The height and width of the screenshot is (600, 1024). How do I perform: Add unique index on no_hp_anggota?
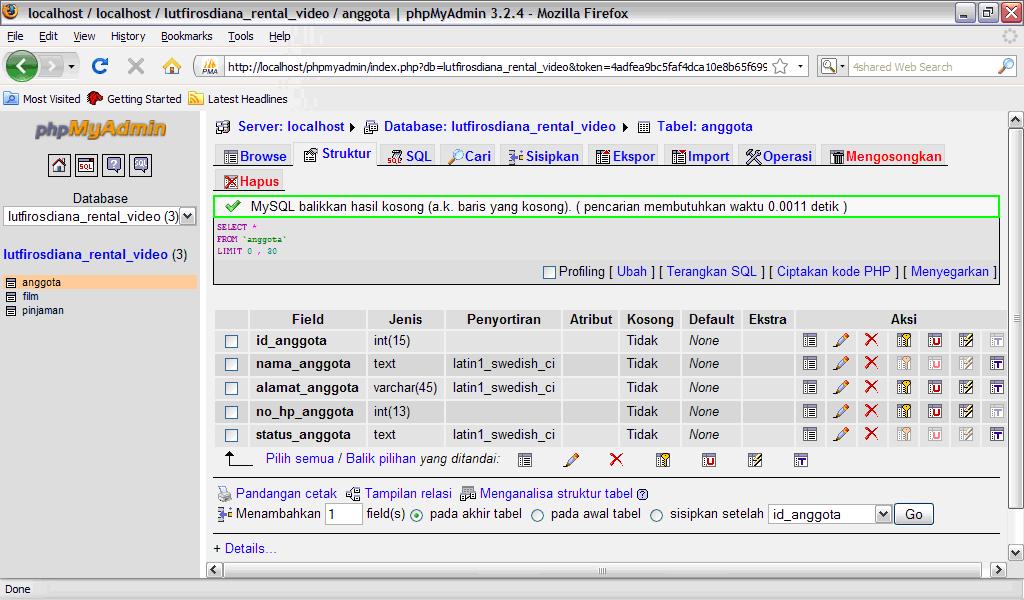pos(935,411)
